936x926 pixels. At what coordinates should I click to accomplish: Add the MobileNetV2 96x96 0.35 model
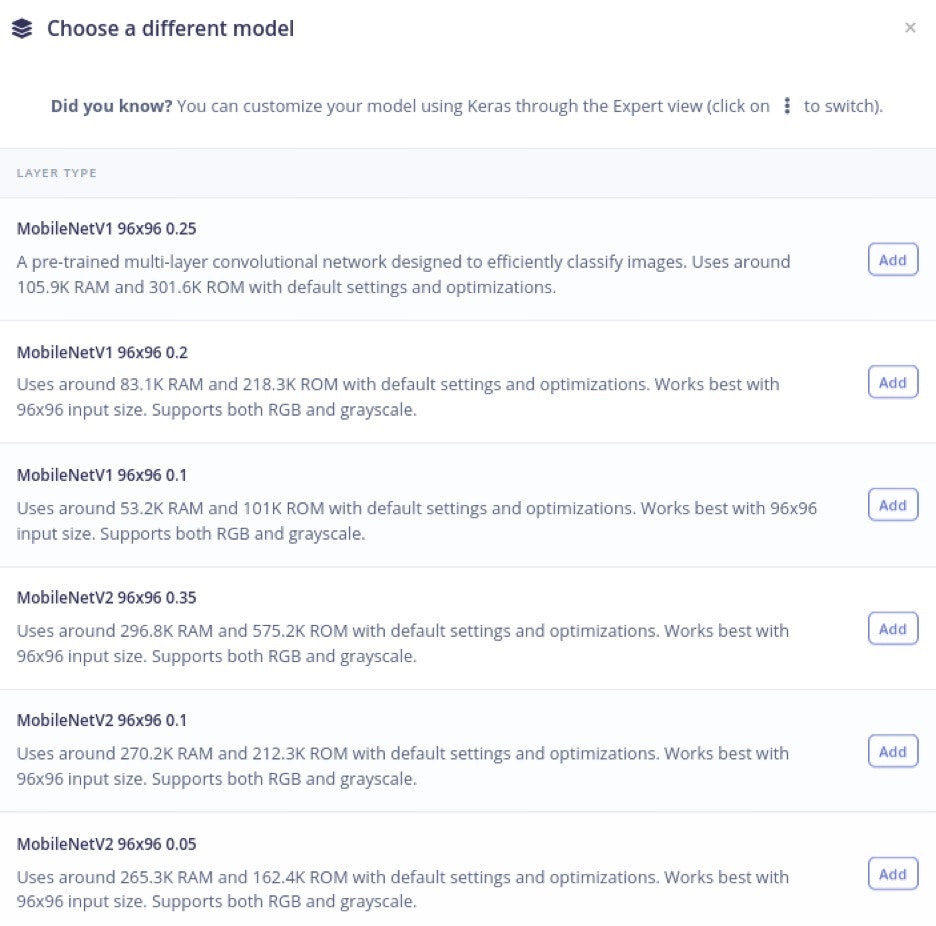[x=892, y=629]
